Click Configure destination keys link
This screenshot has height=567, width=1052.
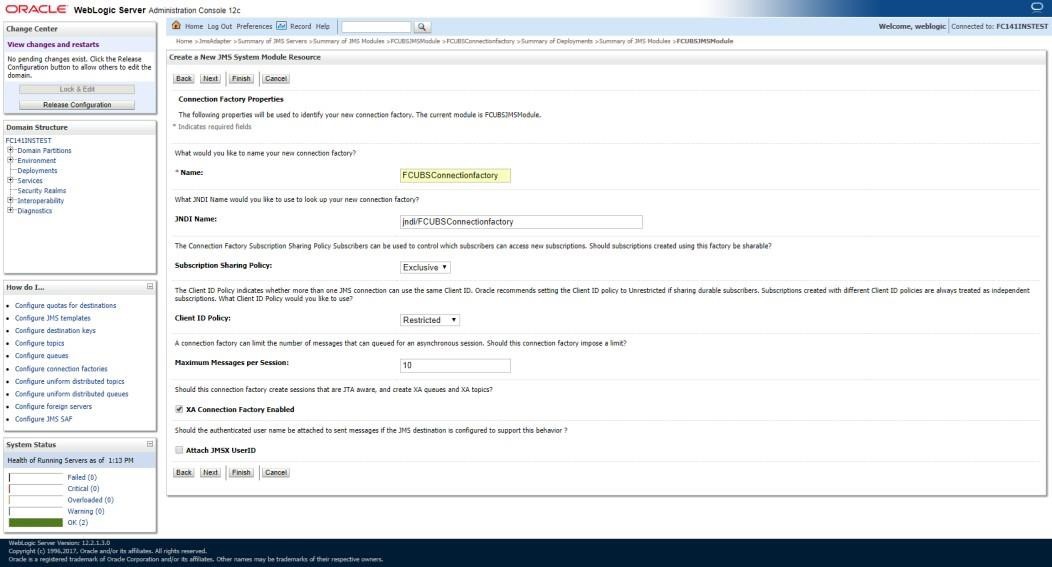[x=55, y=330]
